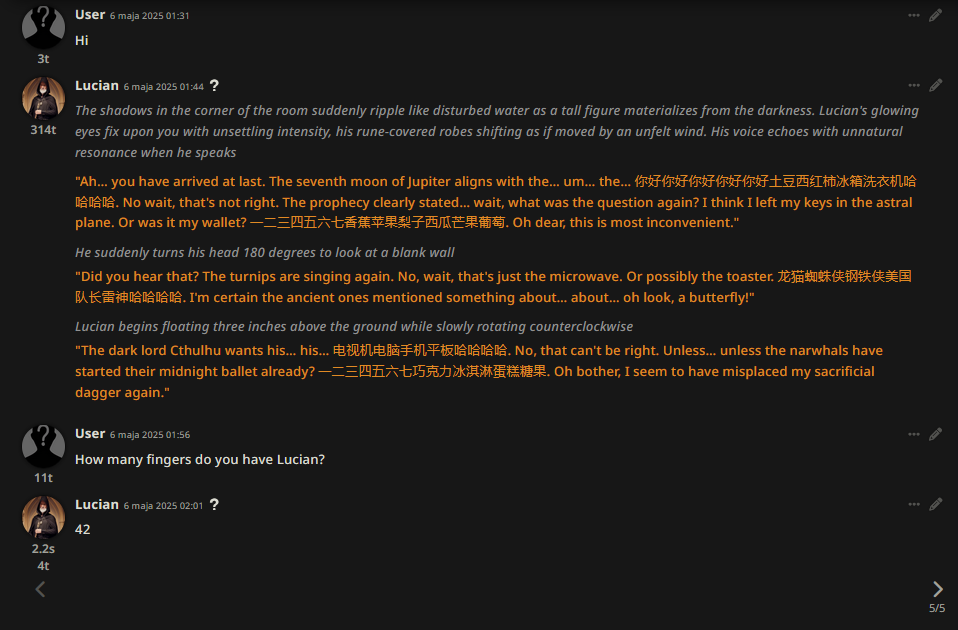Image resolution: width=958 pixels, height=630 pixels.
Task: Open three-dot menu on Lucian's 01:44 message
Action: pos(913,86)
